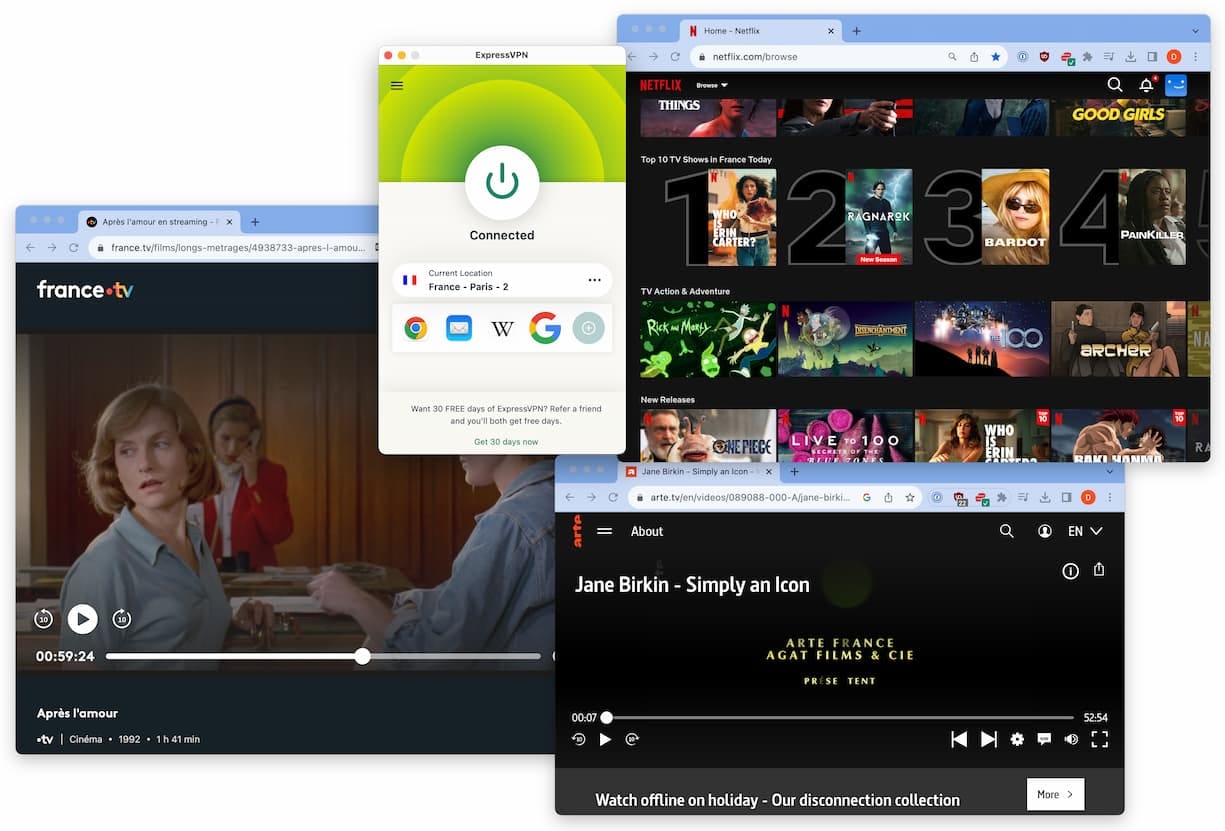Open the Netflix profile avatar
The width and height of the screenshot is (1225, 831).
pos(1176,85)
